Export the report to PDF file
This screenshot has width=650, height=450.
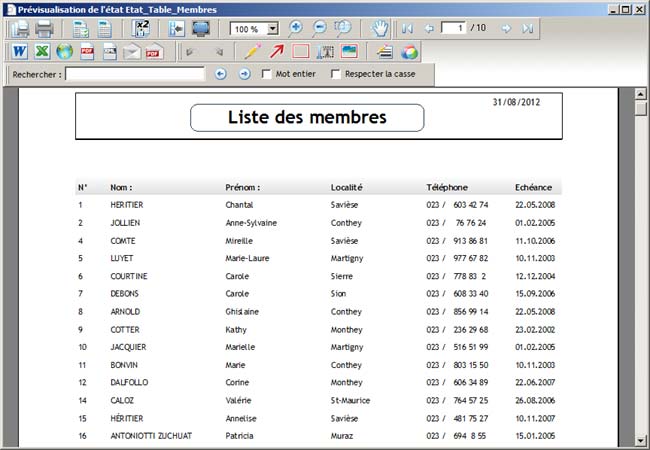coord(87,52)
